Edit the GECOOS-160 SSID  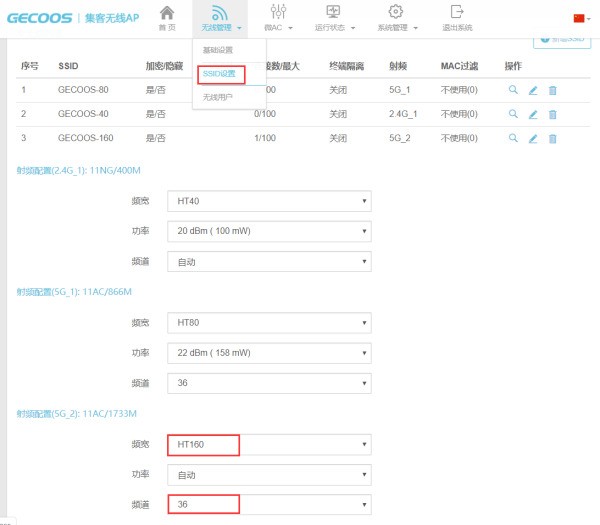(533, 139)
